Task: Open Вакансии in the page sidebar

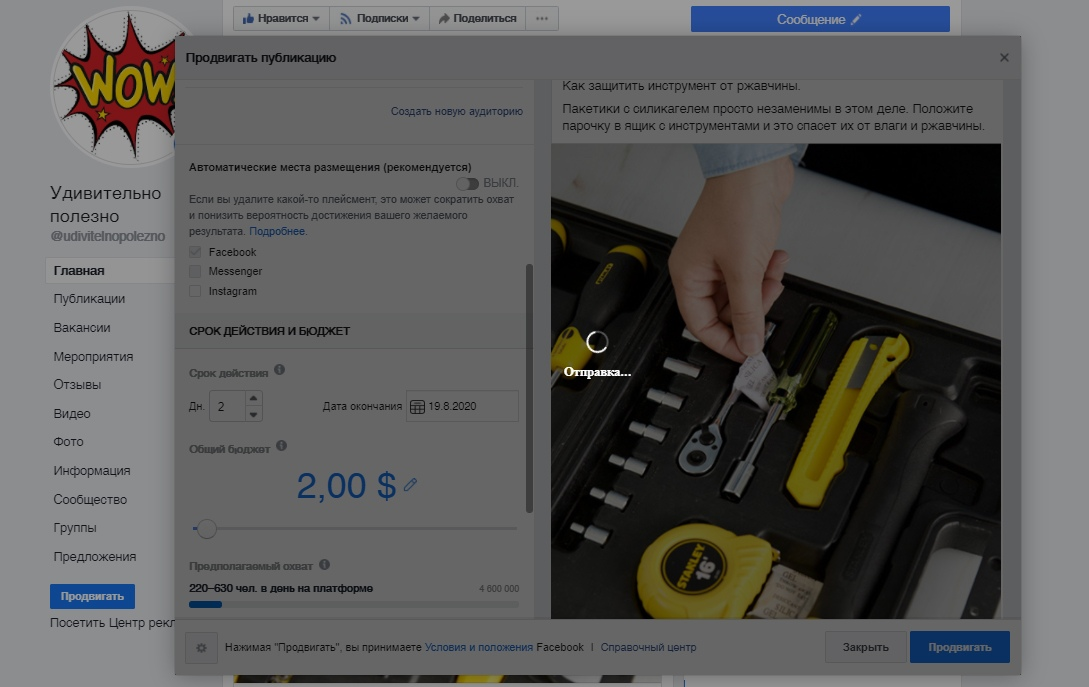Action: point(82,328)
